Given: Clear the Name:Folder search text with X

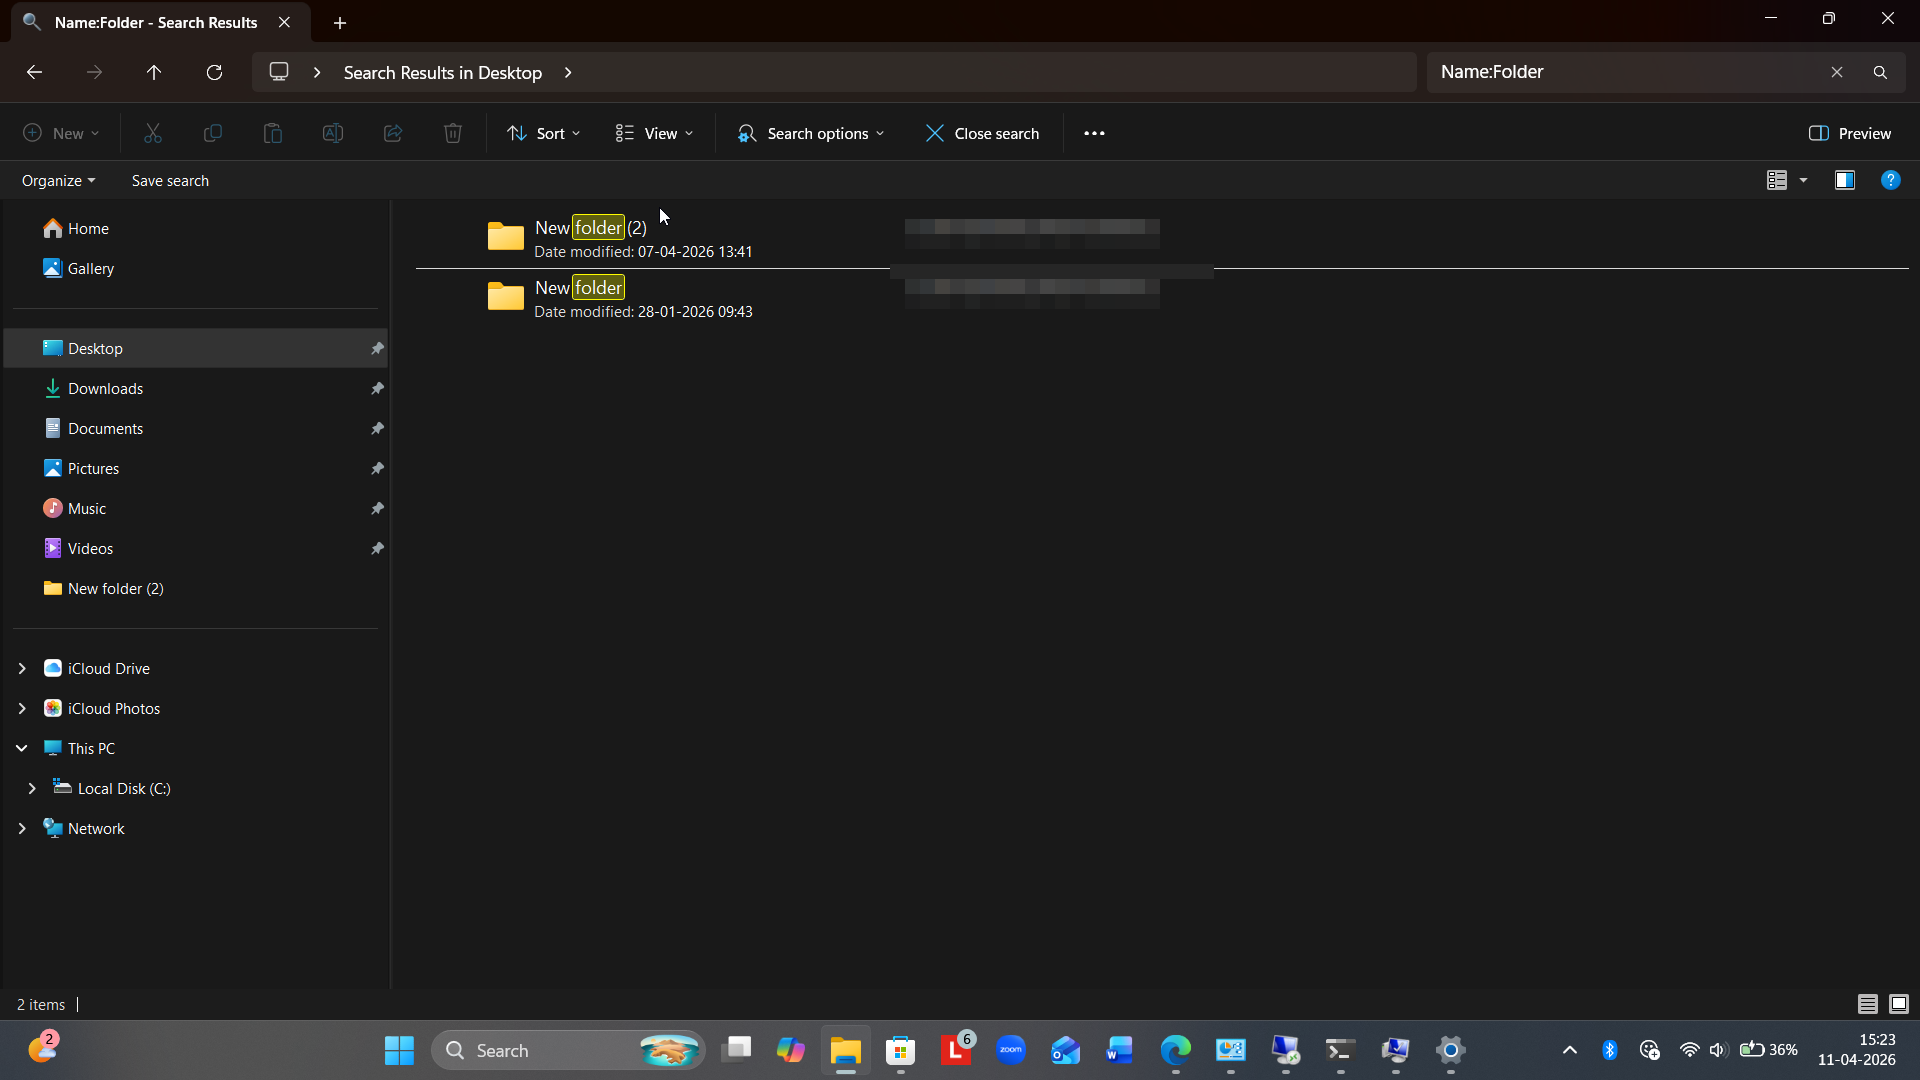Looking at the screenshot, I should click(1837, 72).
